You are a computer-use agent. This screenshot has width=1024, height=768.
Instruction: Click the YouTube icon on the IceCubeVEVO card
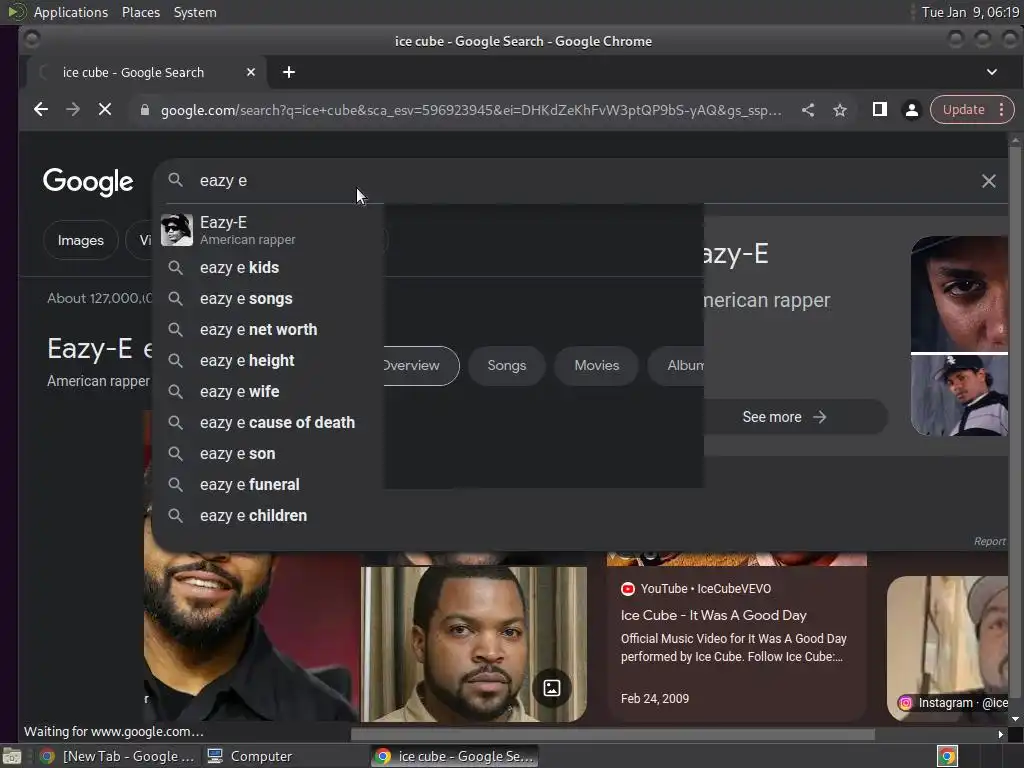click(x=628, y=589)
